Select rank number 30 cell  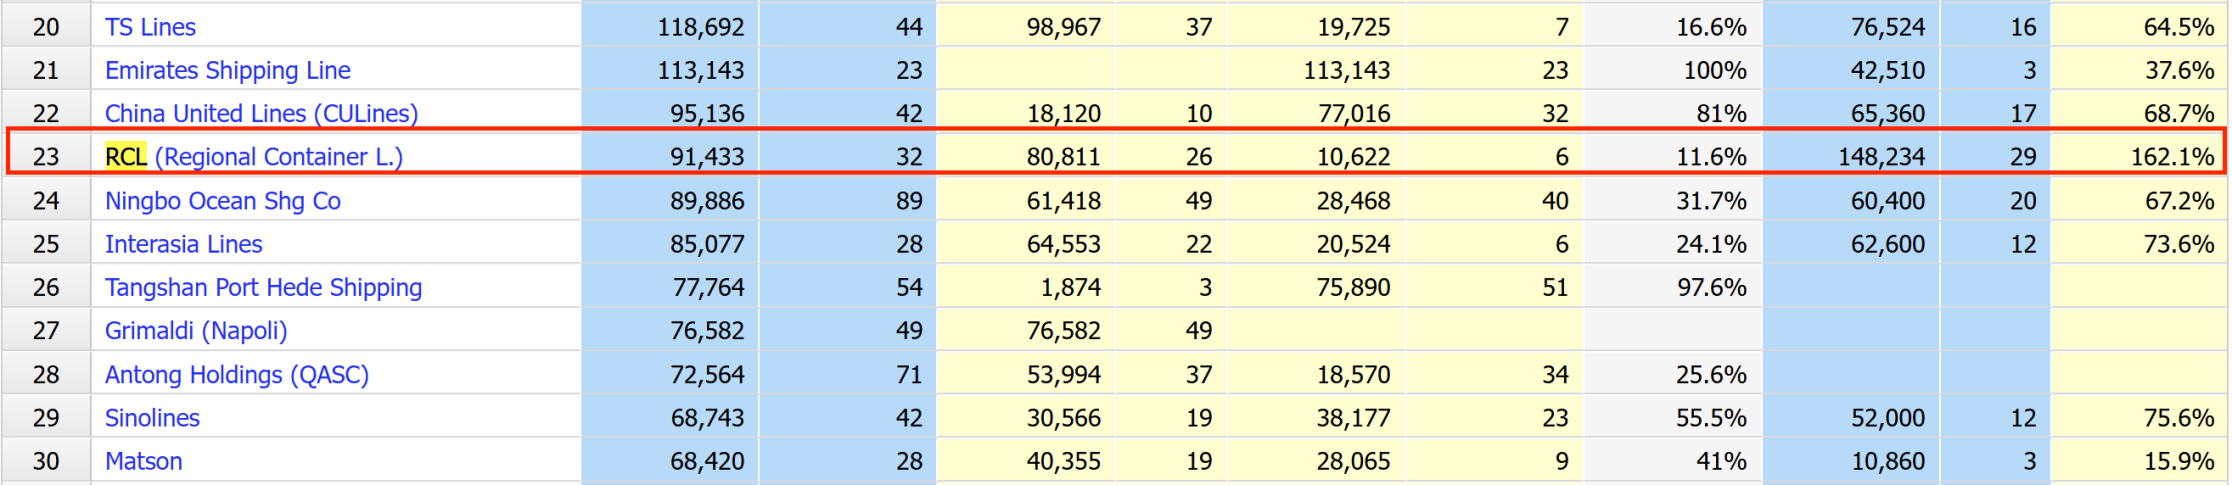[46, 460]
